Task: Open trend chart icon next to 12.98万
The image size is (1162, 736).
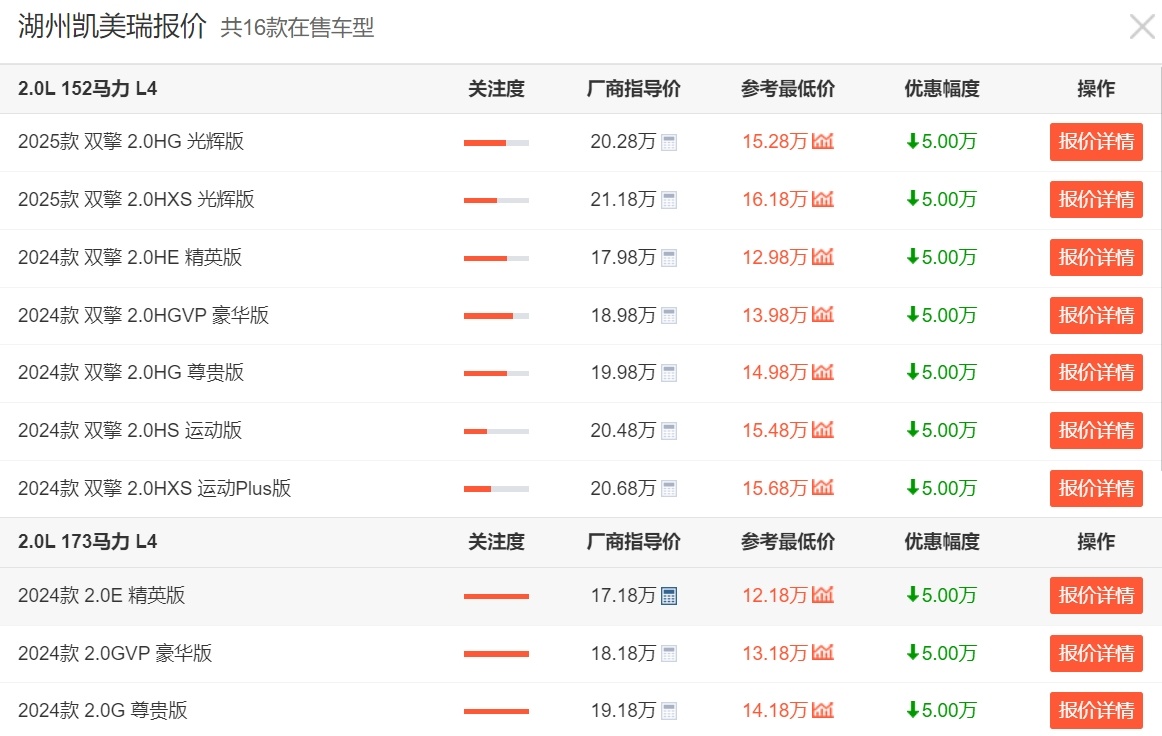Action: pos(823,256)
